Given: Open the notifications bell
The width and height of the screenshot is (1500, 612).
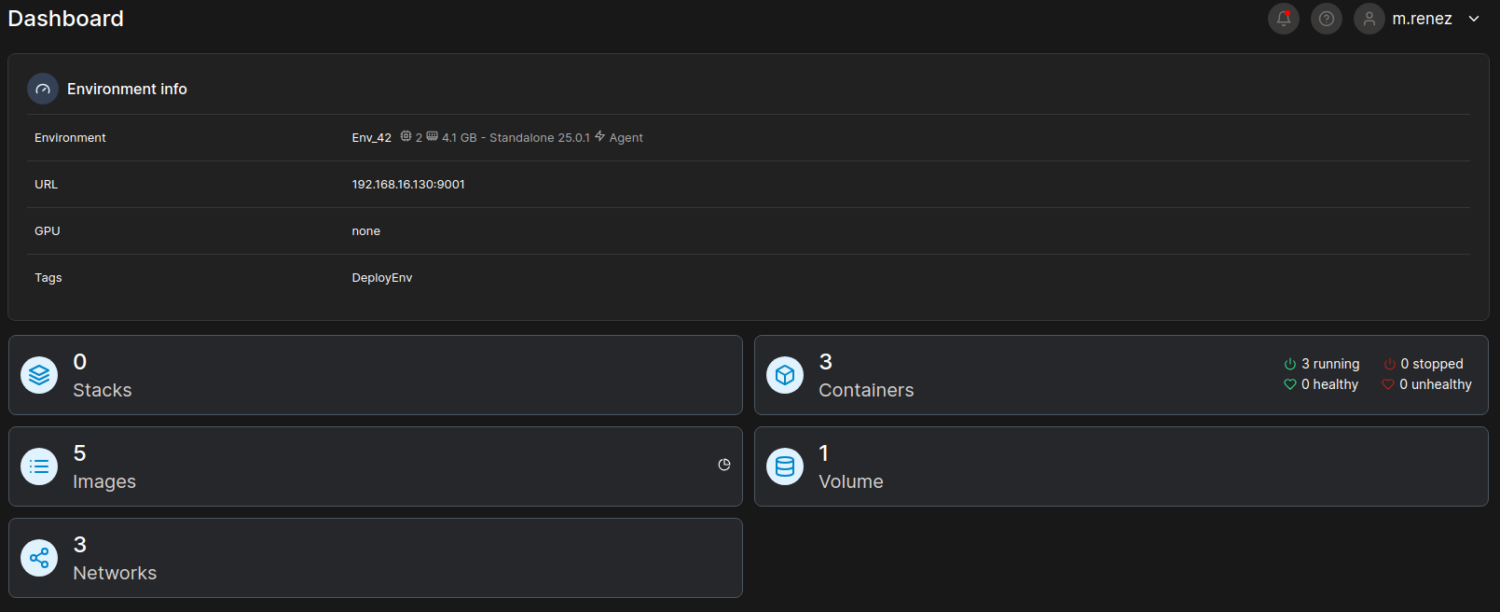Looking at the screenshot, I should pos(1283,19).
